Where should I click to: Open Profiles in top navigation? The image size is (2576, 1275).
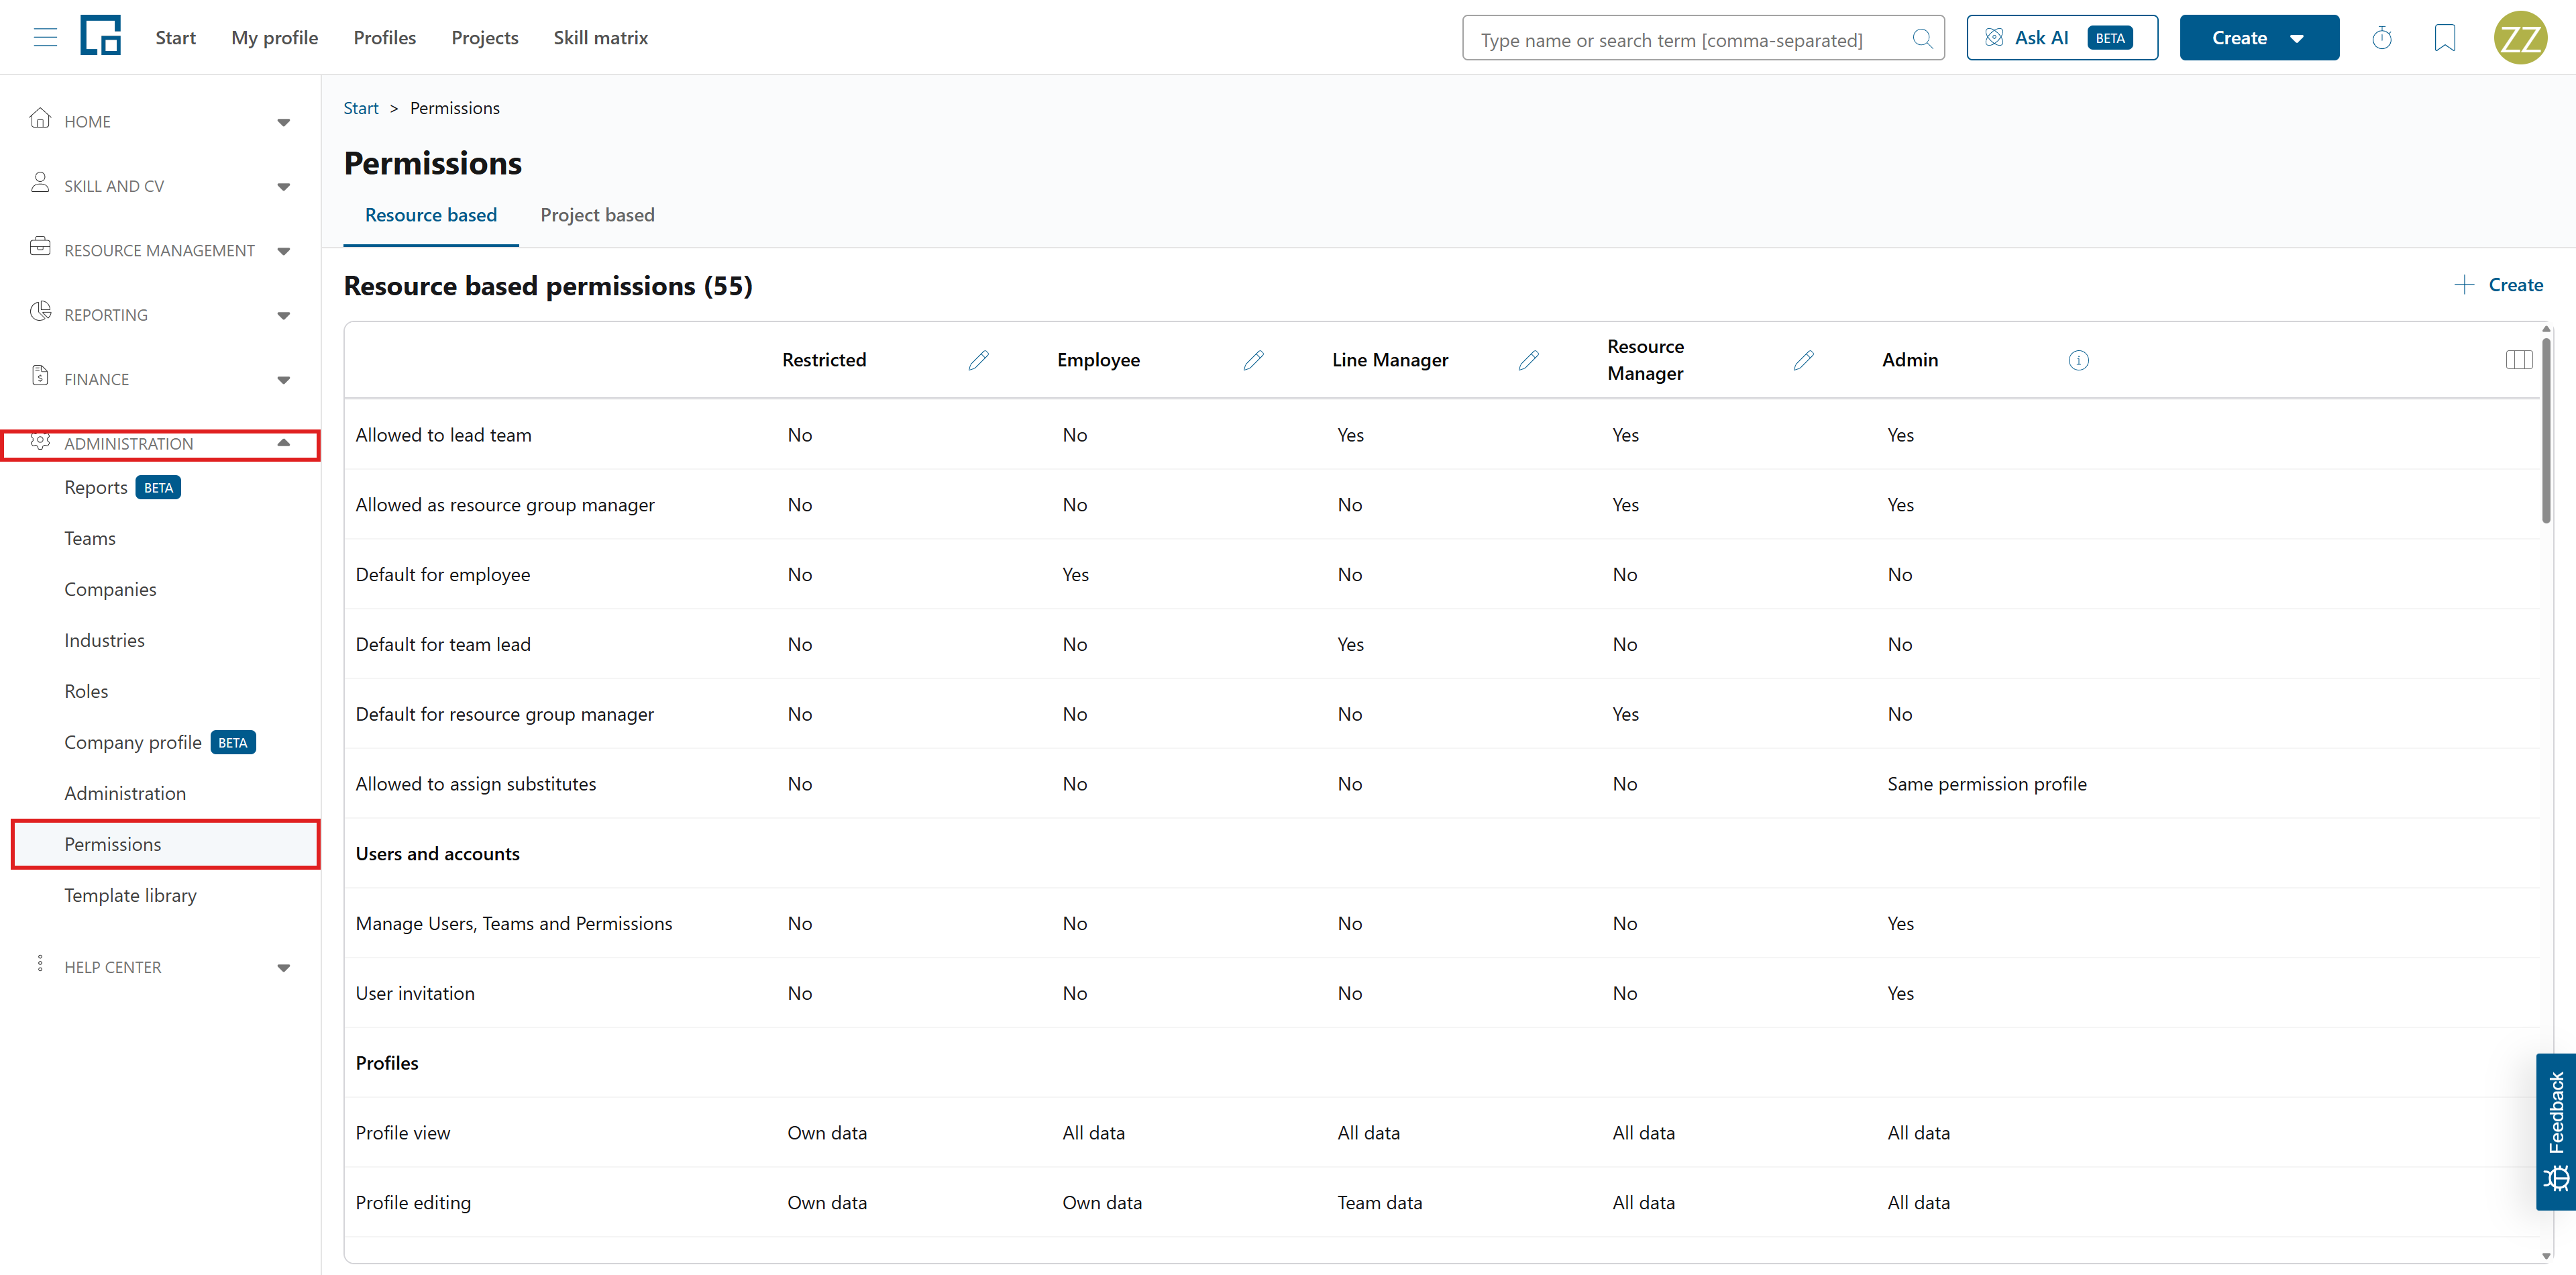click(x=385, y=38)
